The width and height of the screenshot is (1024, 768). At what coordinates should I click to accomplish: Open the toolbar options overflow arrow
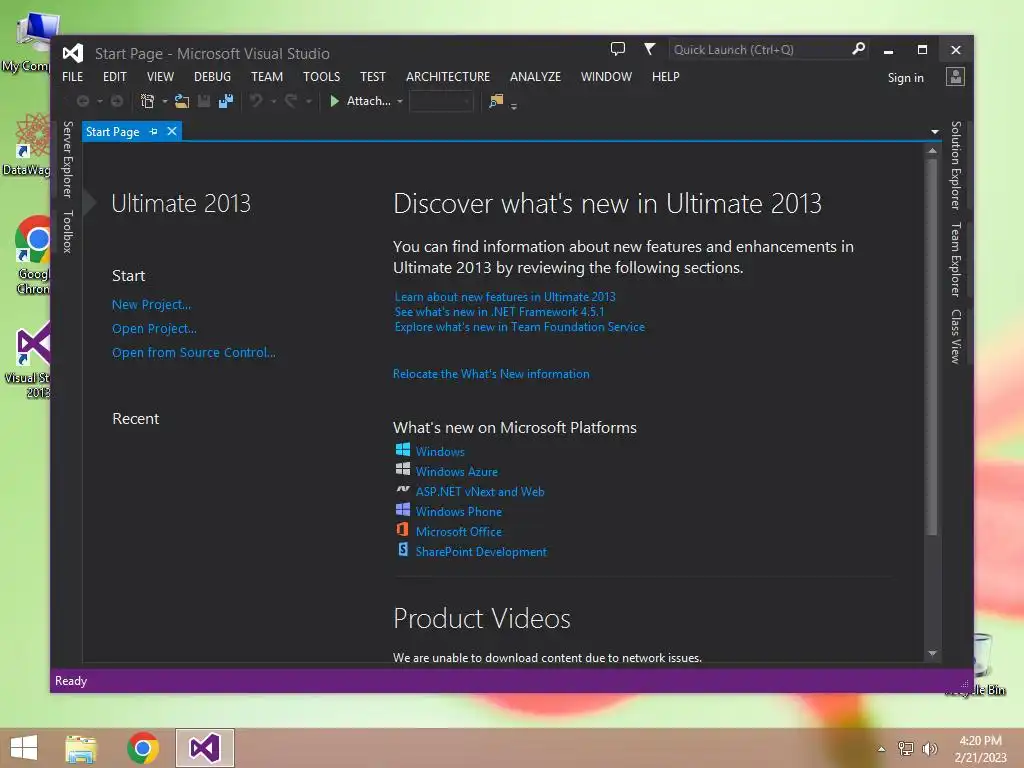pyautogui.click(x=514, y=106)
